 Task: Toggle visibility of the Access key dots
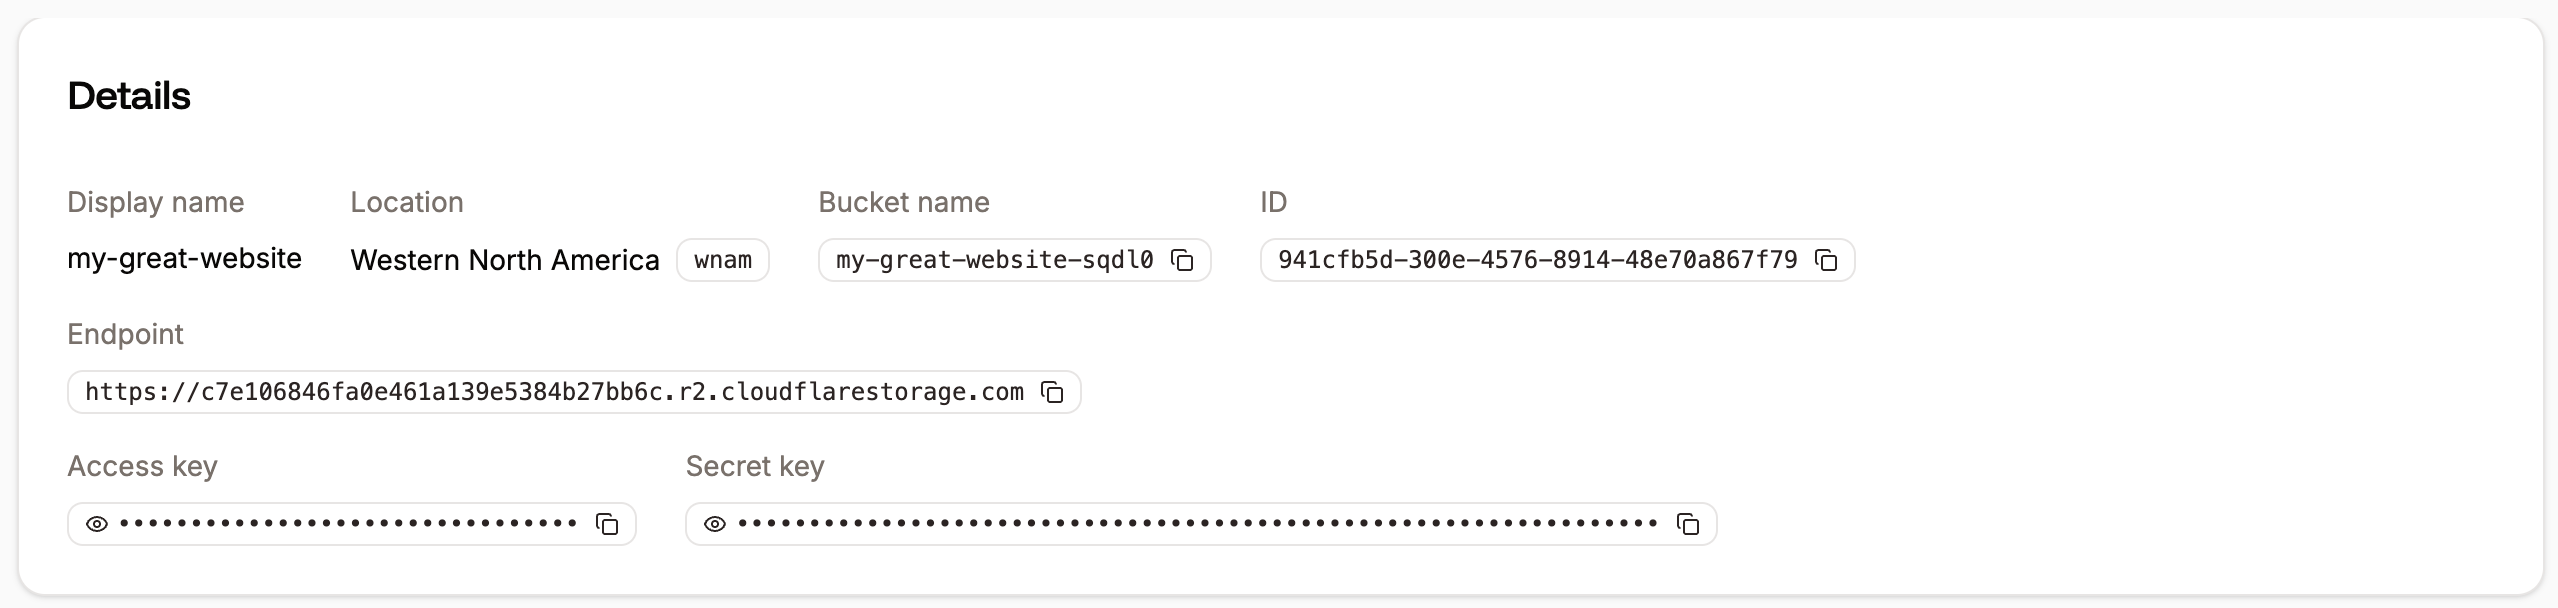97,523
